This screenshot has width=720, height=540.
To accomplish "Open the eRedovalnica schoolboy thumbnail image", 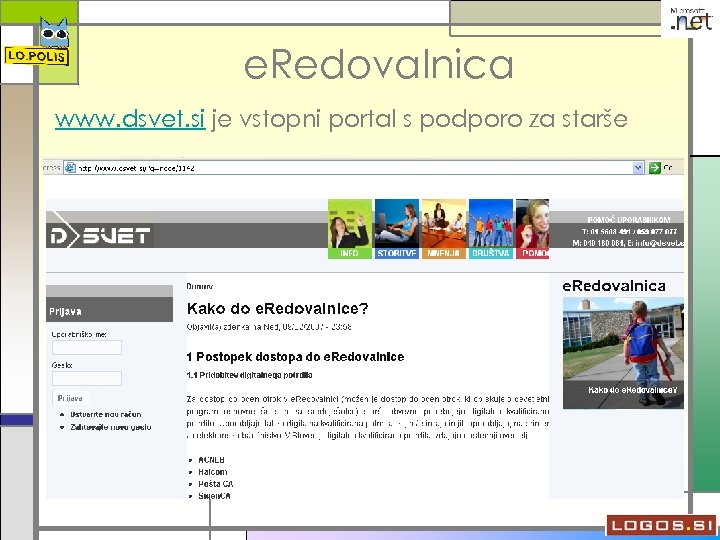I will click(x=623, y=353).
